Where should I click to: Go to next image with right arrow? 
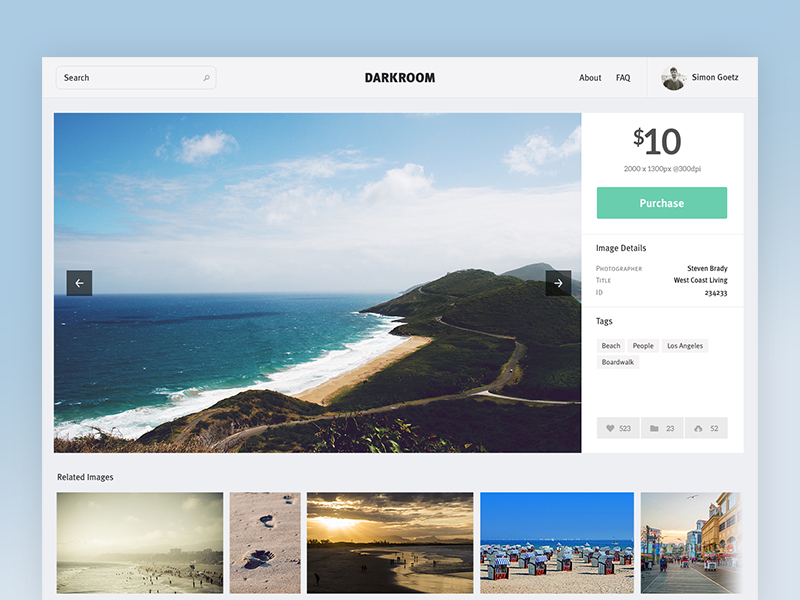click(x=558, y=283)
